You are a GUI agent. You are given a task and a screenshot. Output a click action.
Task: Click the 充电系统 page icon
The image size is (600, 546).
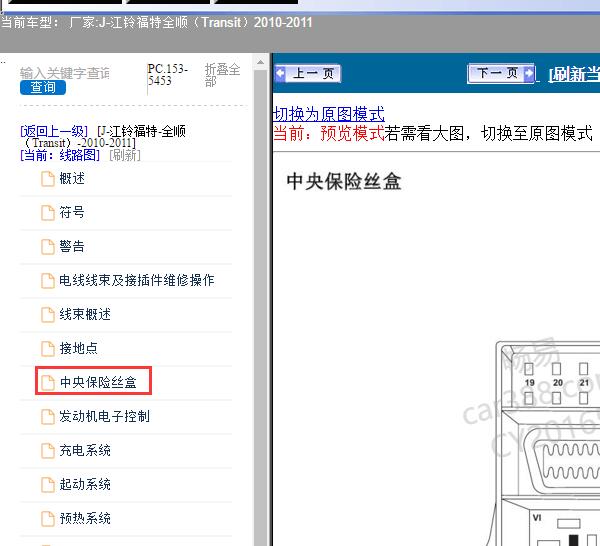[x=48, y=451]
